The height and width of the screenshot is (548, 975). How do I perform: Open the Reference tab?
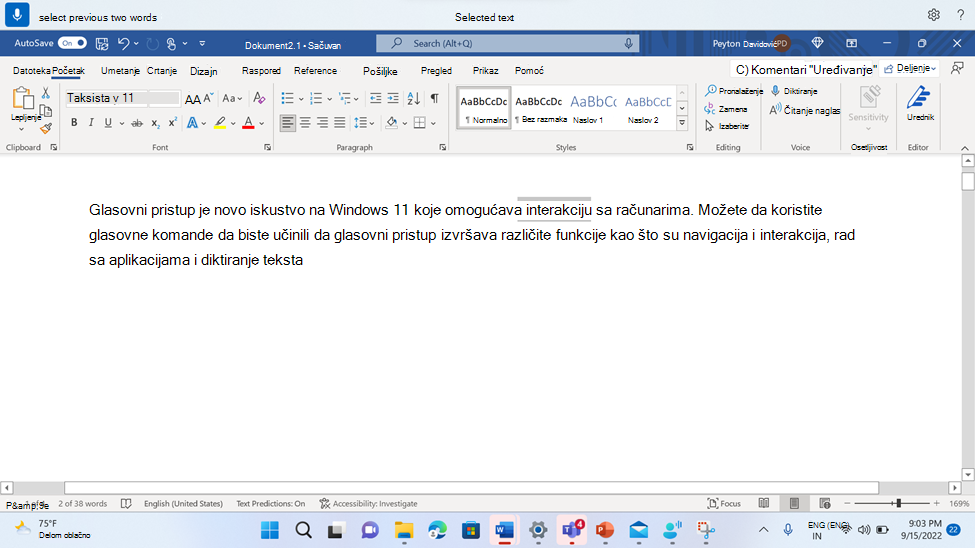315,71
